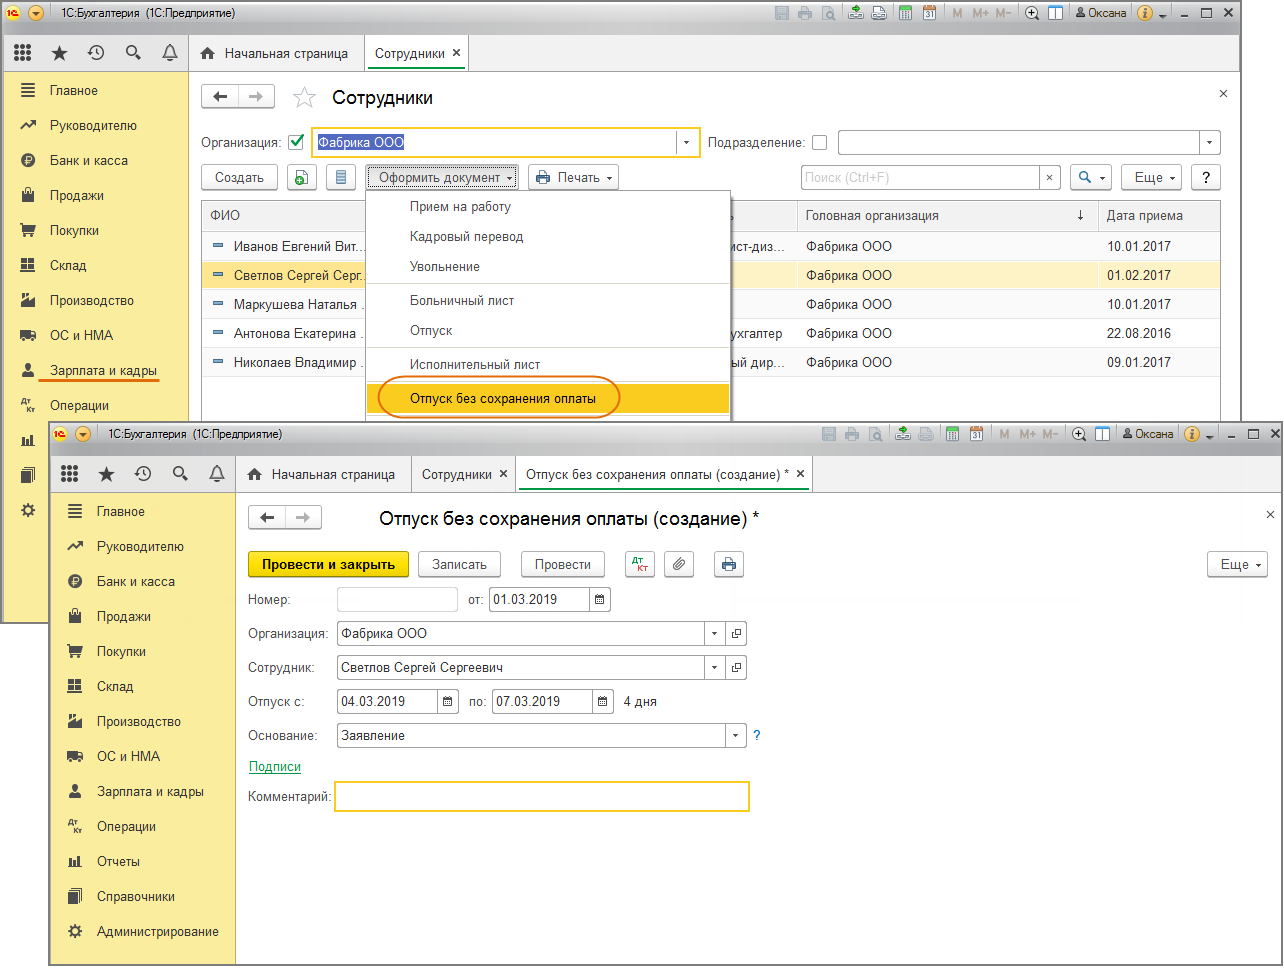Click the Дт/Кт postings icon in document toolbar
Screen dimensions: 1284x968
click(640, 564)
